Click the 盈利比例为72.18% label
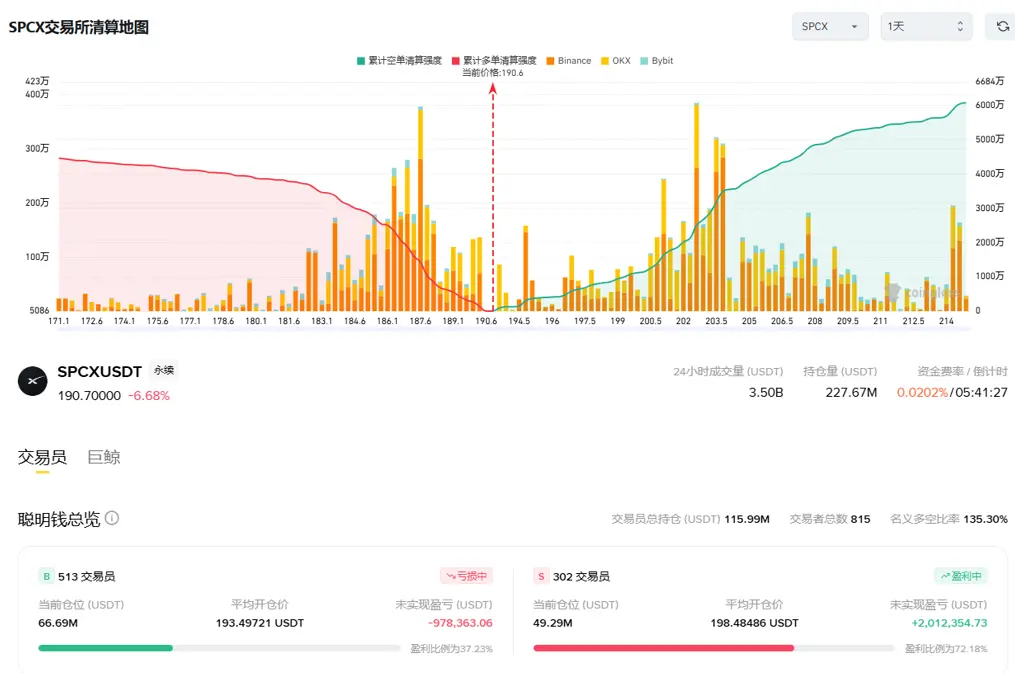The width and height of the screenshot is (1015, 673). click(x=946, y=648)
